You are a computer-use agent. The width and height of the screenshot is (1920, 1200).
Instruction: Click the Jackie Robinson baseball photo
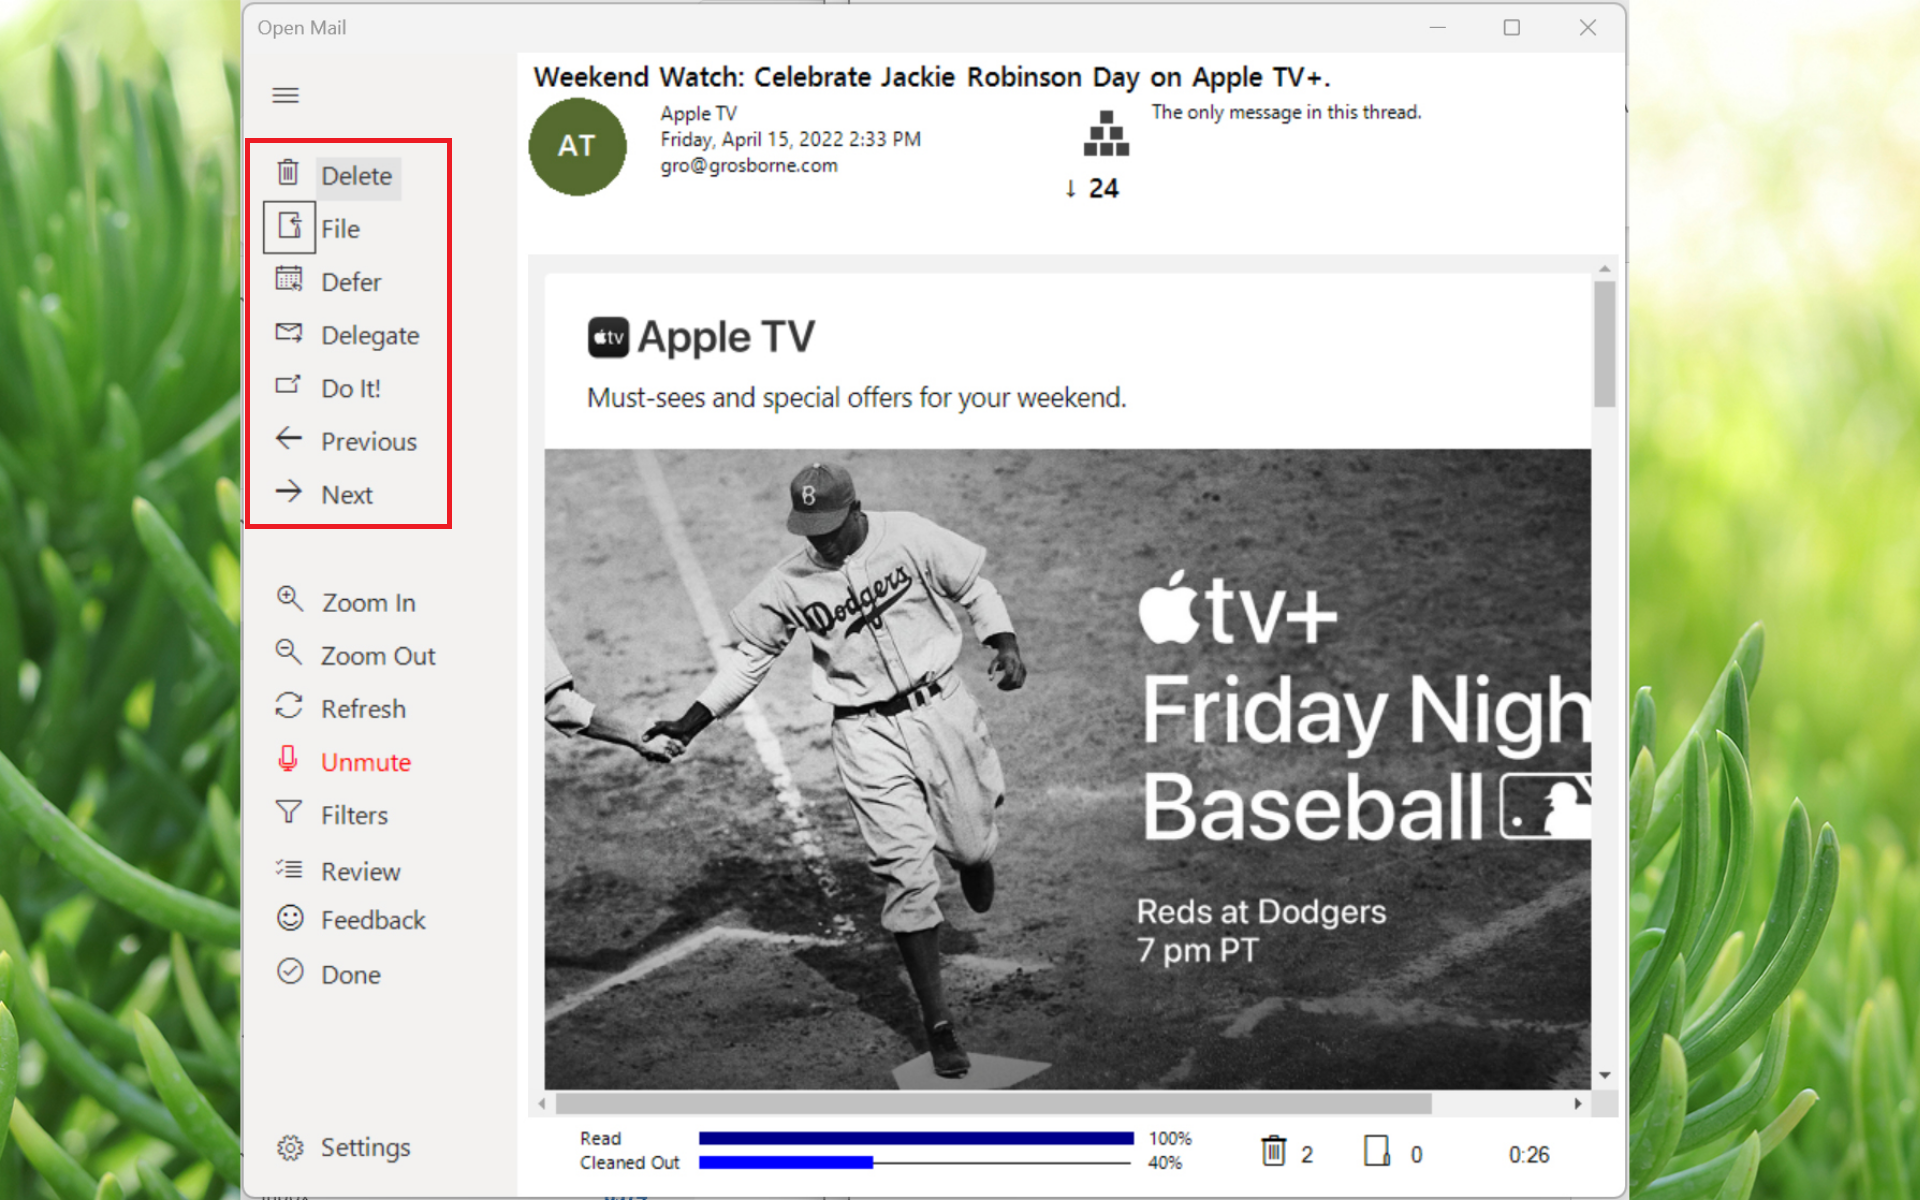point(1067,768)
